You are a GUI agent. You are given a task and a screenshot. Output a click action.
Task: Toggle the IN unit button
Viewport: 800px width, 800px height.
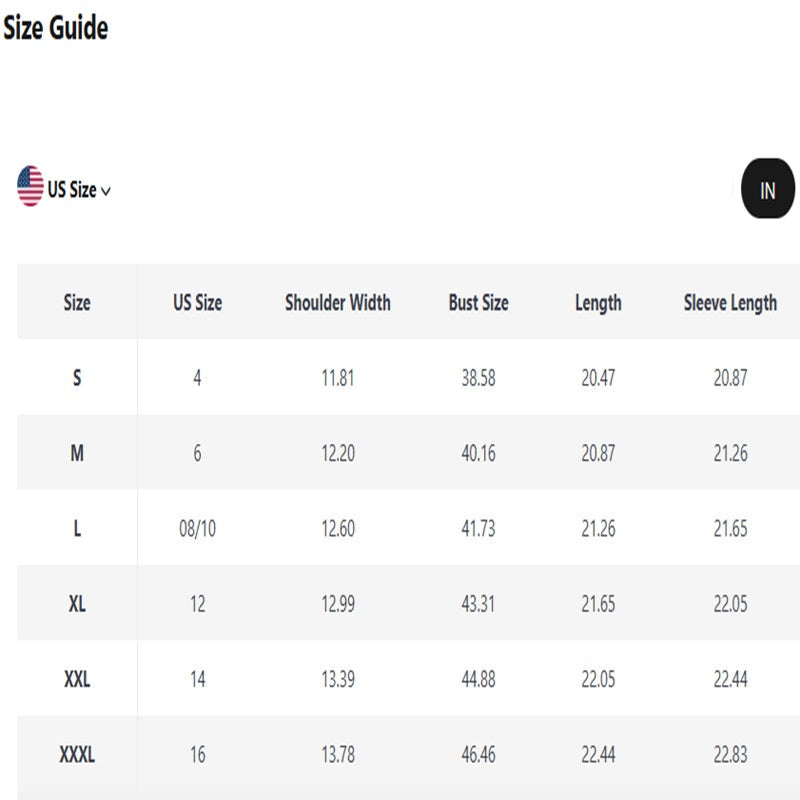767,189
